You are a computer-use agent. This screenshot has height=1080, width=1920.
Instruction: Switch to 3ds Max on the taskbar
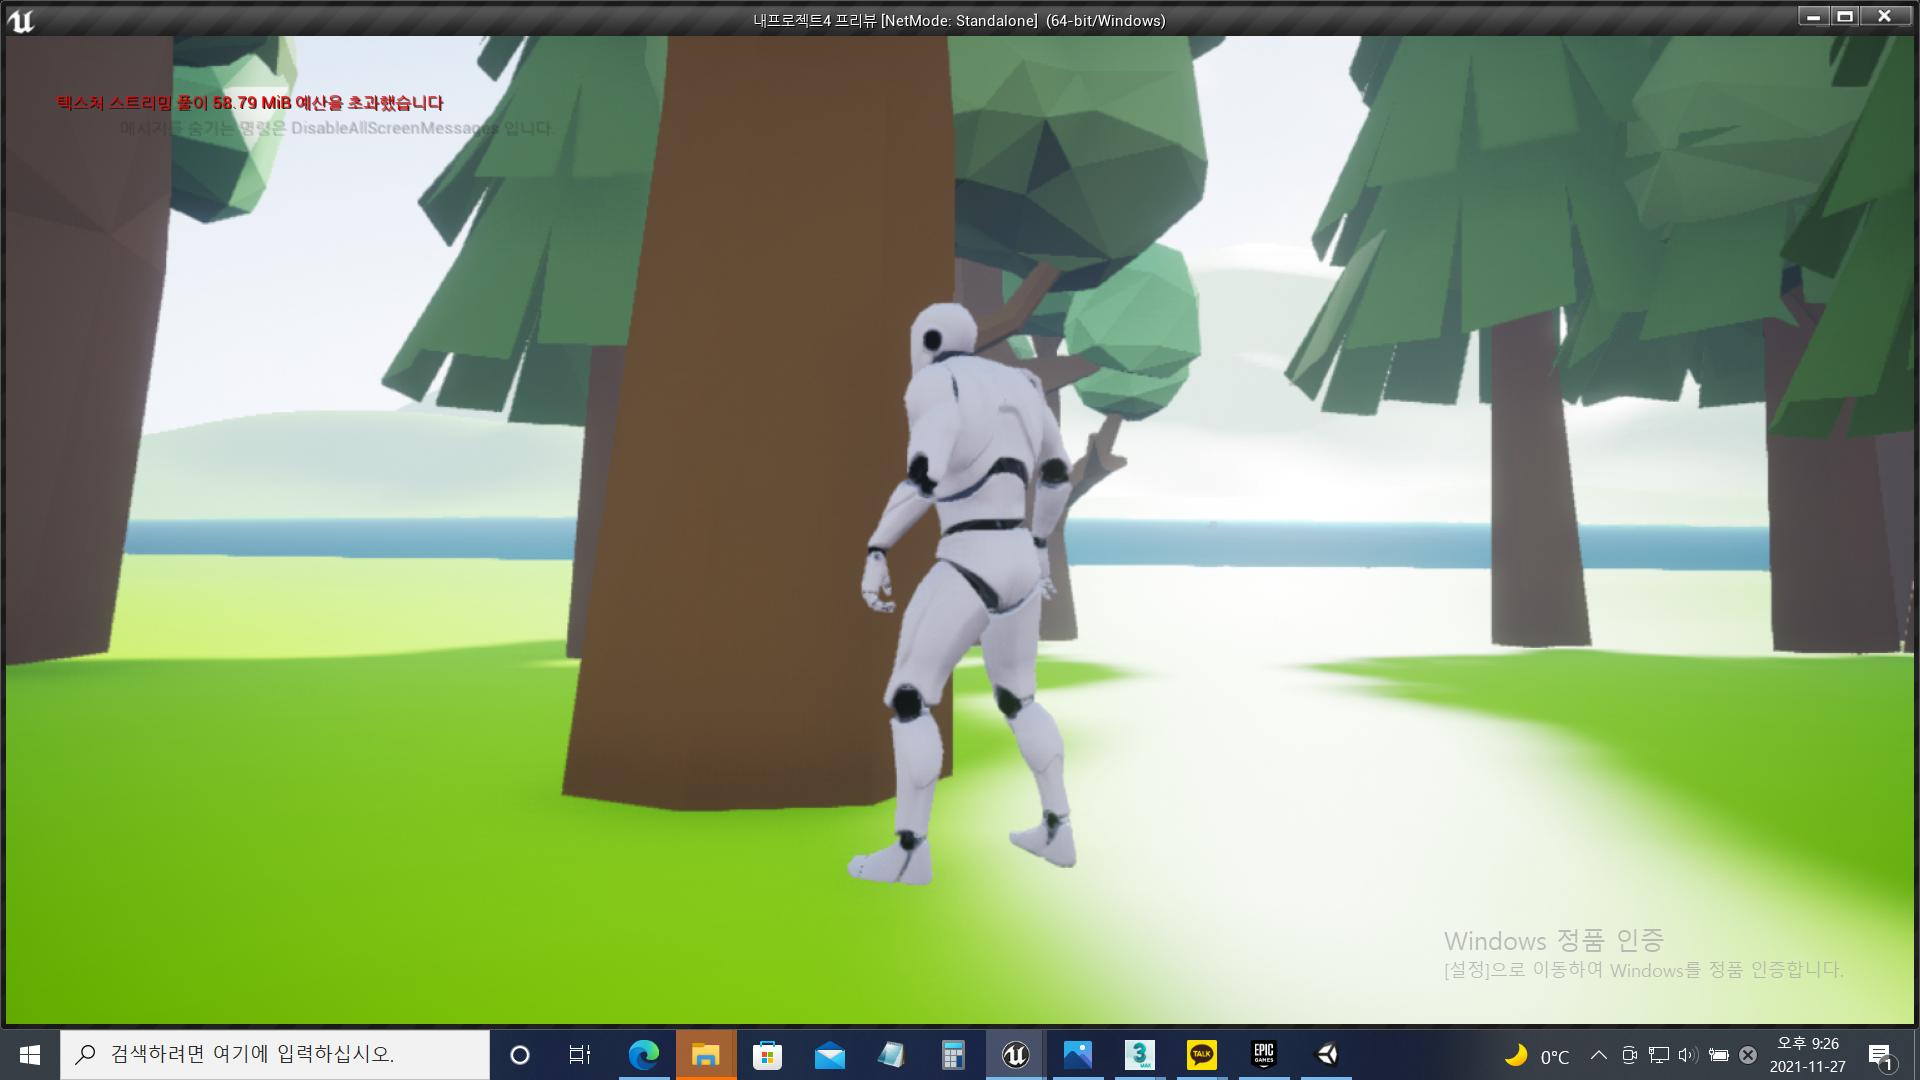[x=1139, y=1055]
